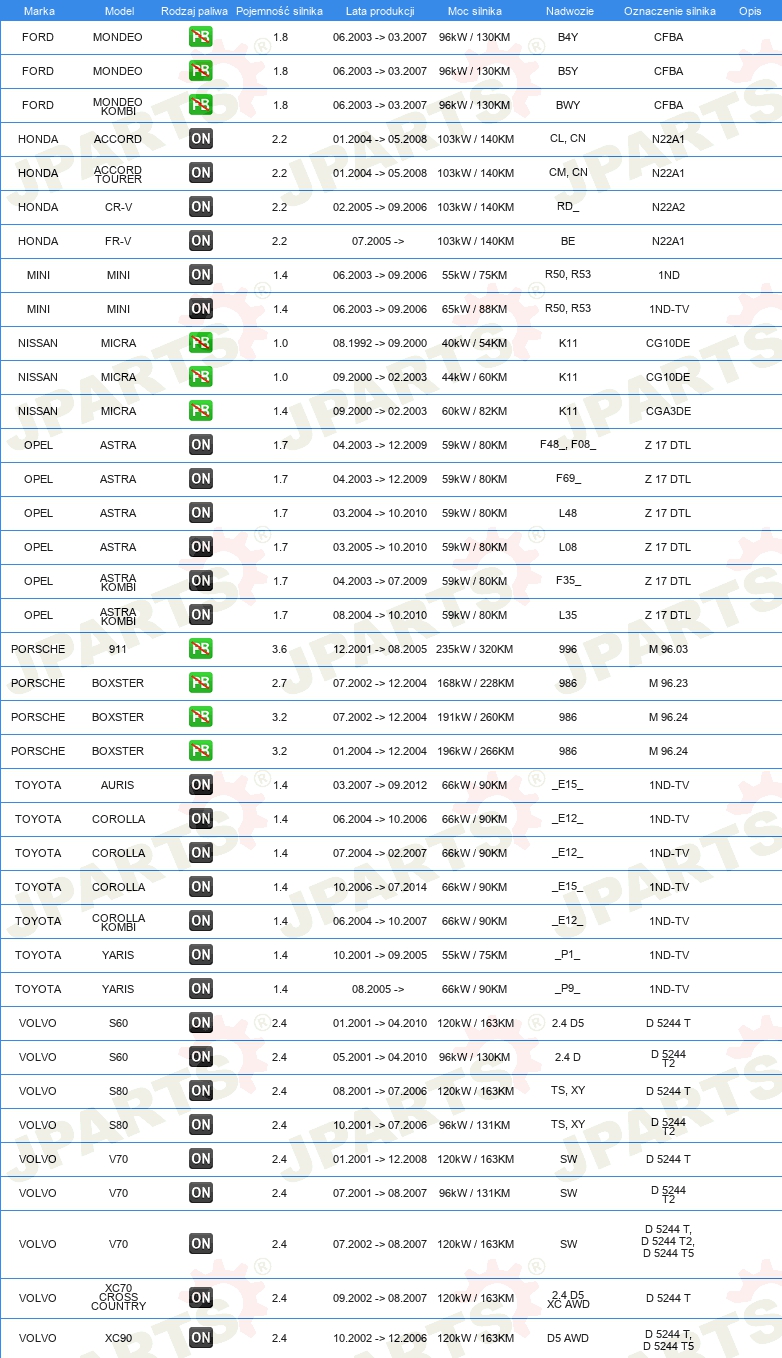Select the power value 191kW / 260KM
Viewport: 782px width, 1358px height.
point(475,717)
